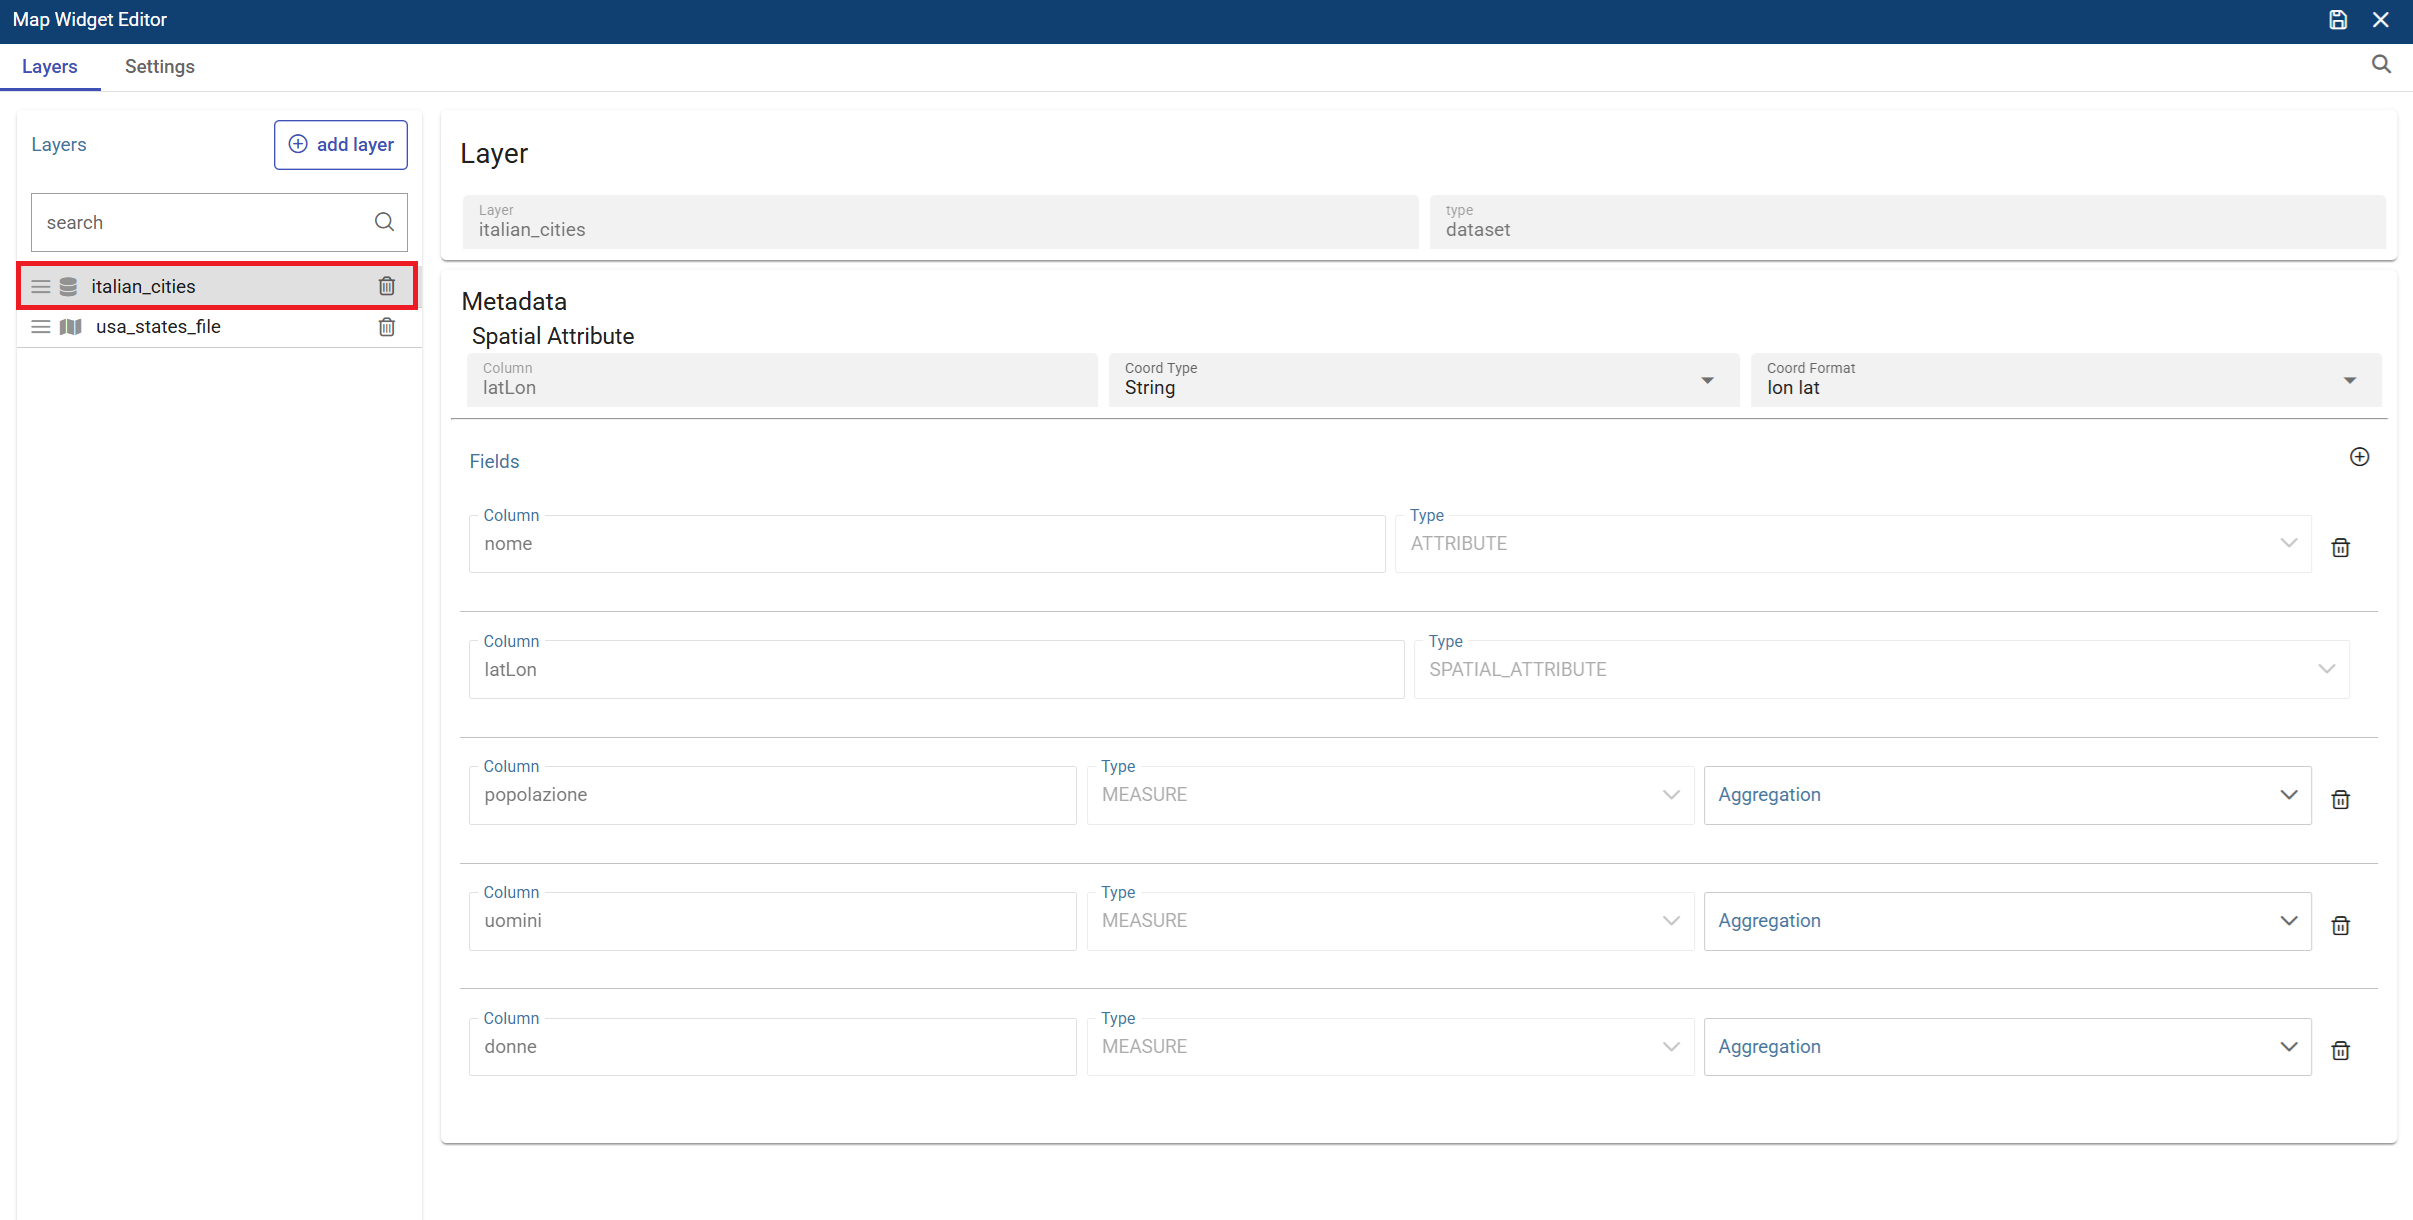
Task: Switch to the Settings tab
Action: (160, 67)
